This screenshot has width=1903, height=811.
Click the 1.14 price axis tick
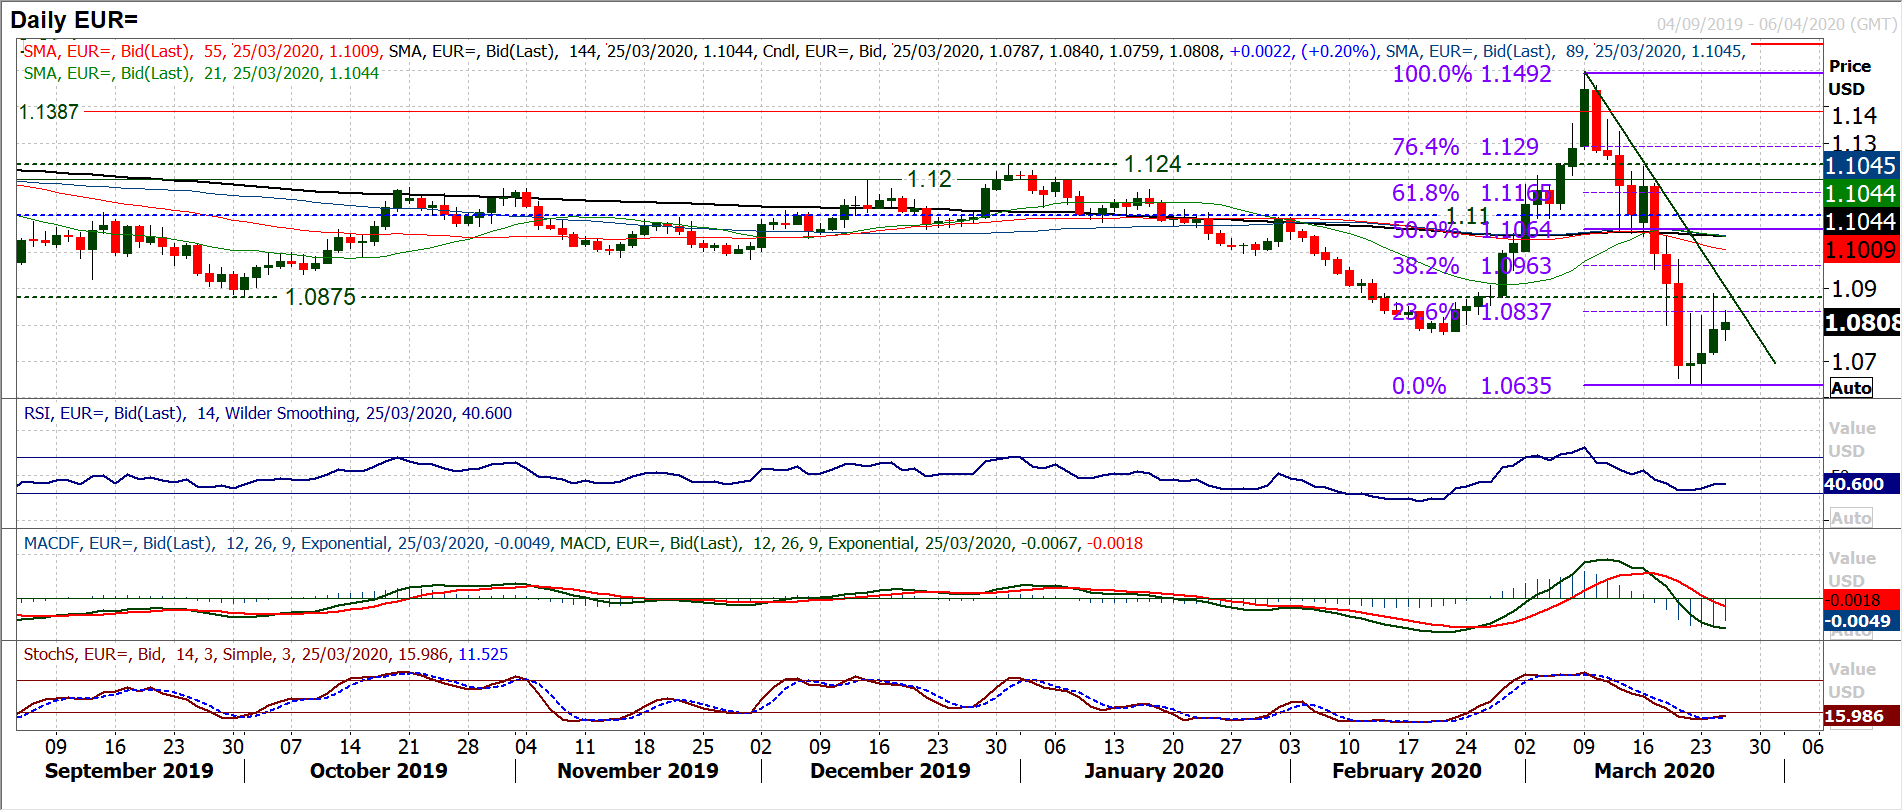coord(1854,116)
